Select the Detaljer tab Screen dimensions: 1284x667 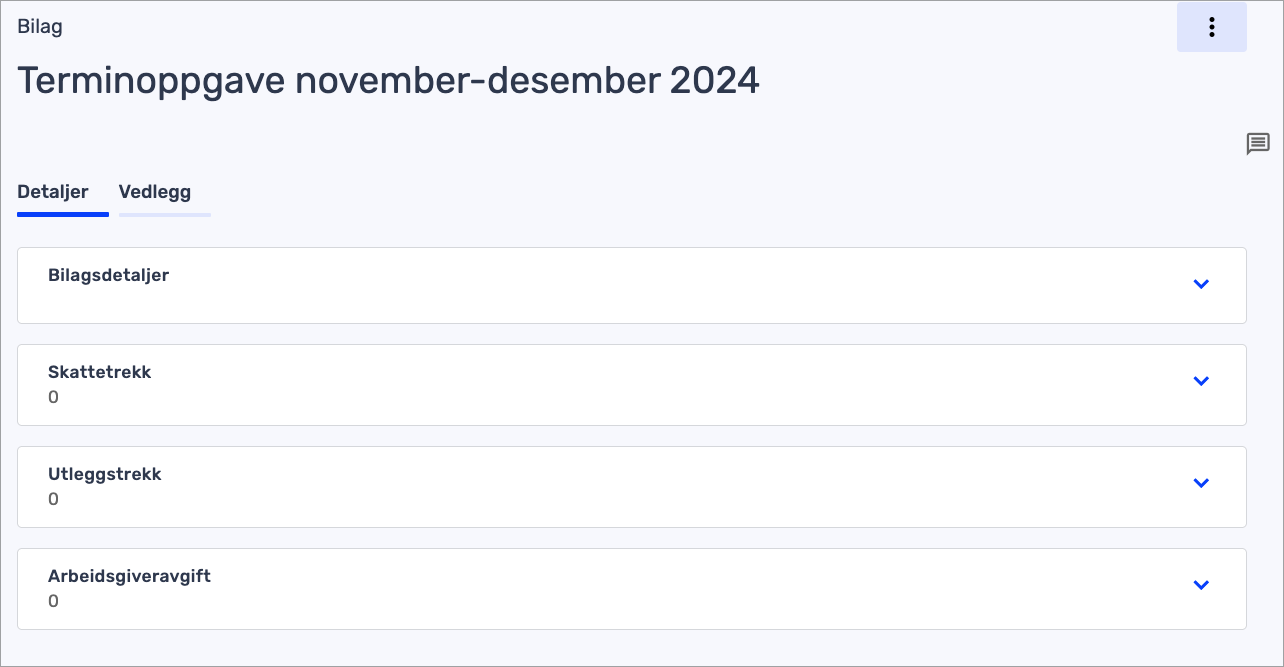(x=53, y=192)
